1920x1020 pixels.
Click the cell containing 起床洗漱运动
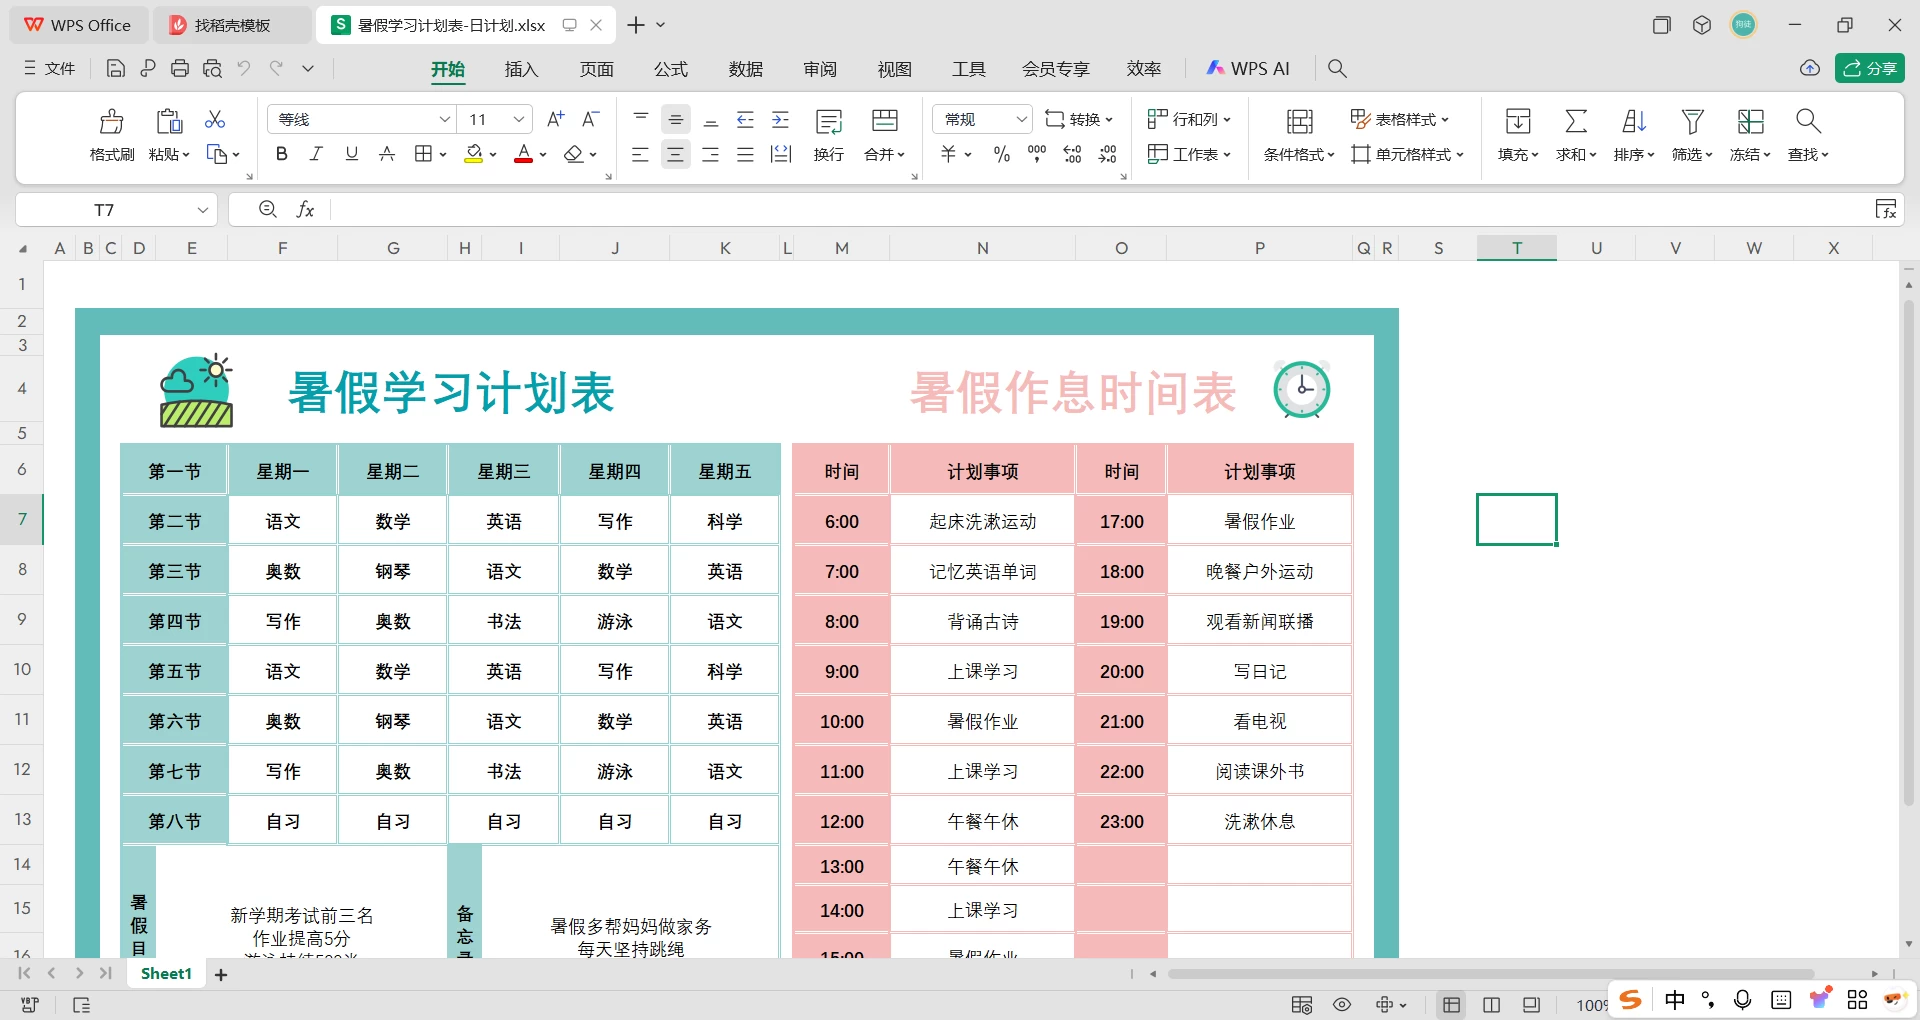pyautogui.click(x=983, y=521)
